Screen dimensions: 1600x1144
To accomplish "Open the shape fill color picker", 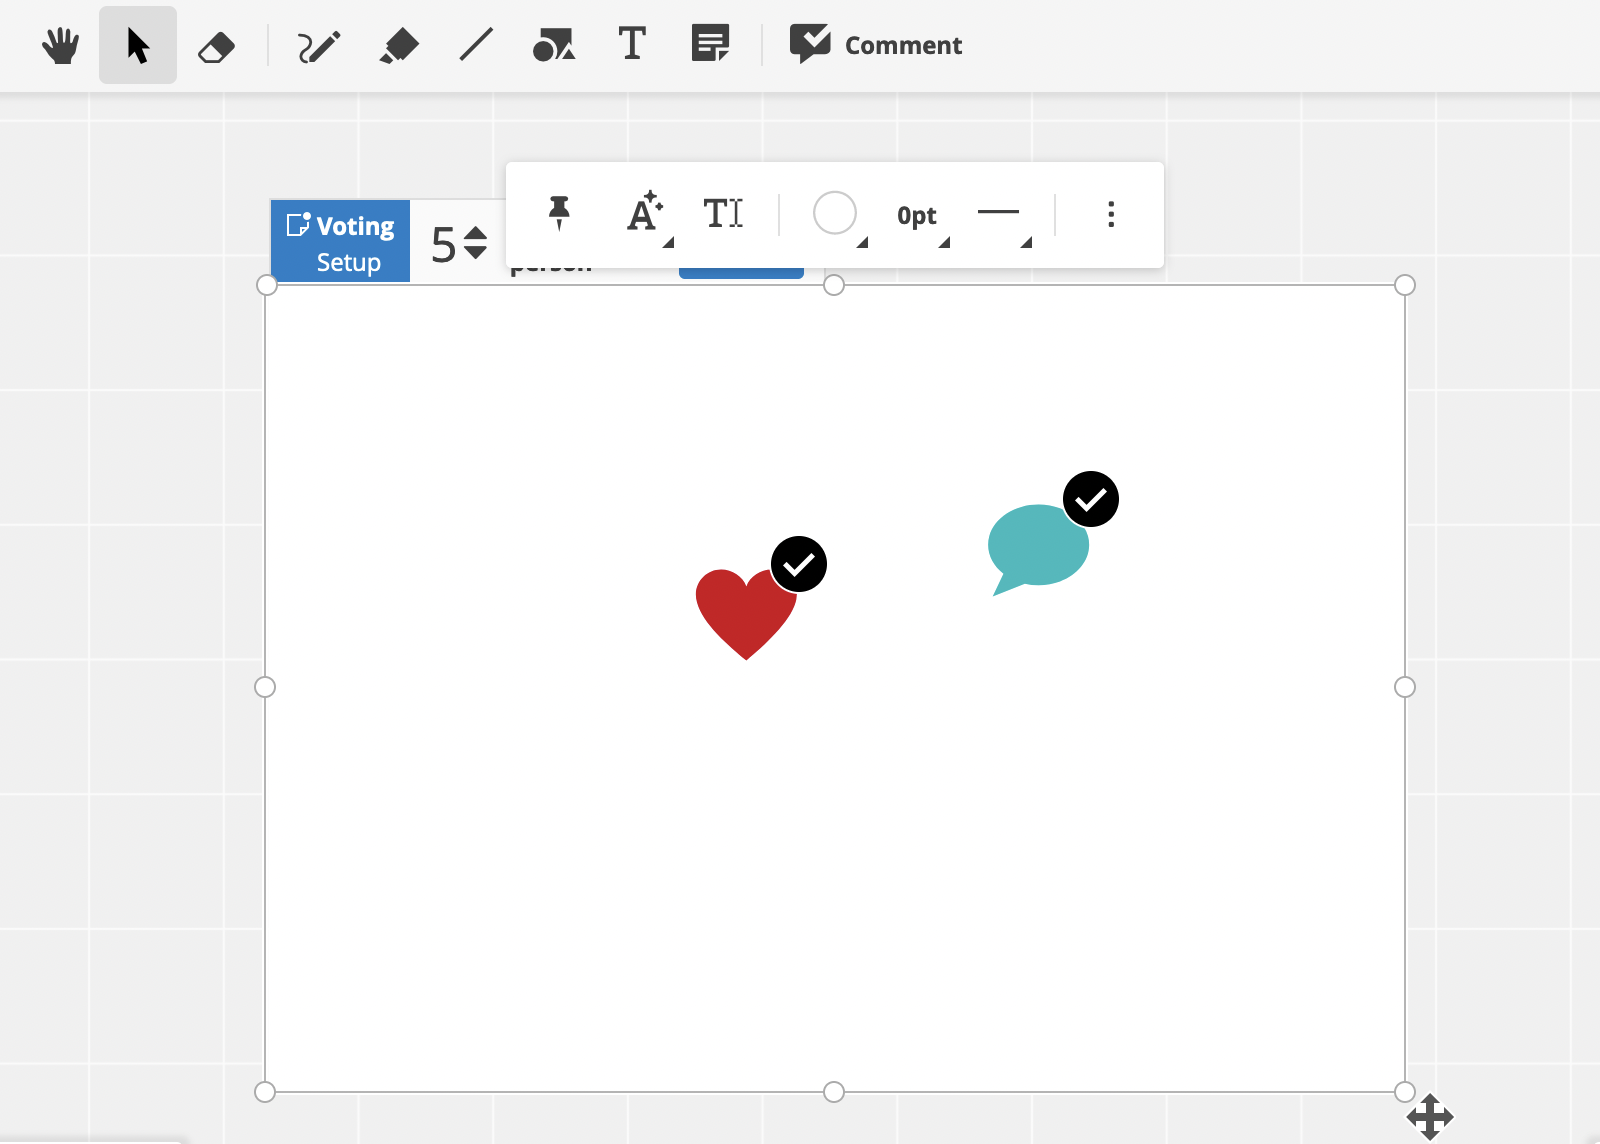I will click(x=836, y=214).
